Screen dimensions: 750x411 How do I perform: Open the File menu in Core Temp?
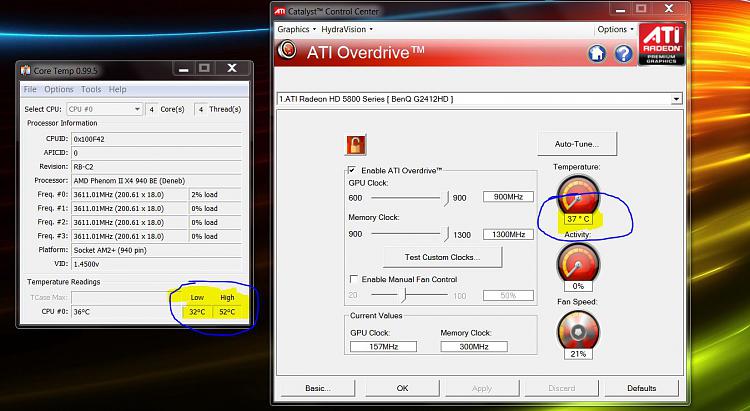tap(30, 89)
